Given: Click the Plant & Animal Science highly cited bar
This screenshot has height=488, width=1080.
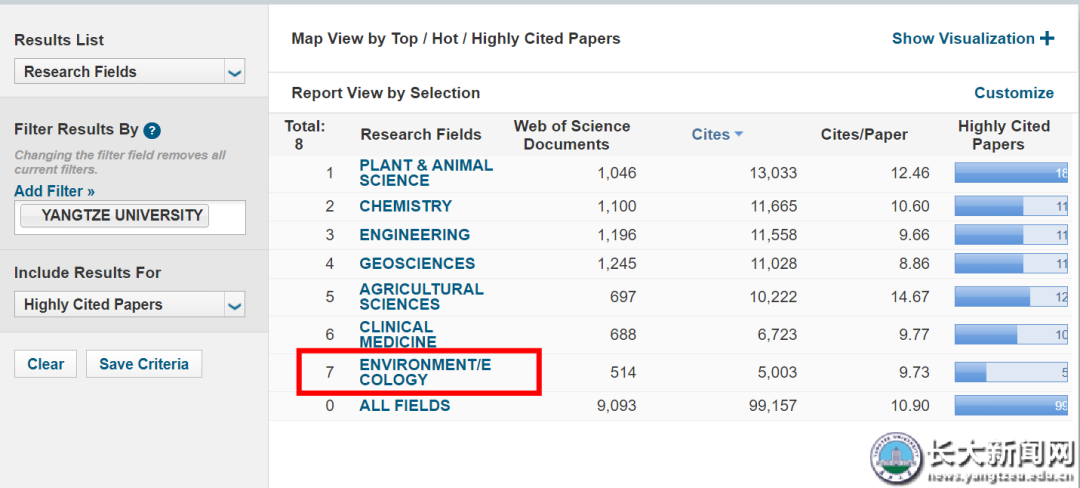Looking at the screenshot, I should coord(1011,173).
